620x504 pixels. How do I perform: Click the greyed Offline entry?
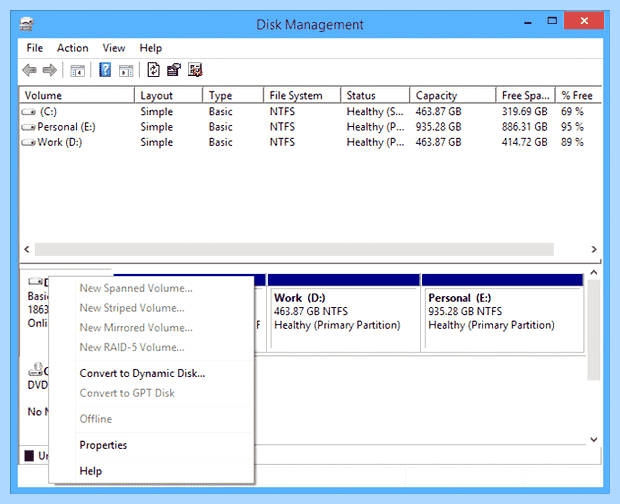(x=96, y=419)
